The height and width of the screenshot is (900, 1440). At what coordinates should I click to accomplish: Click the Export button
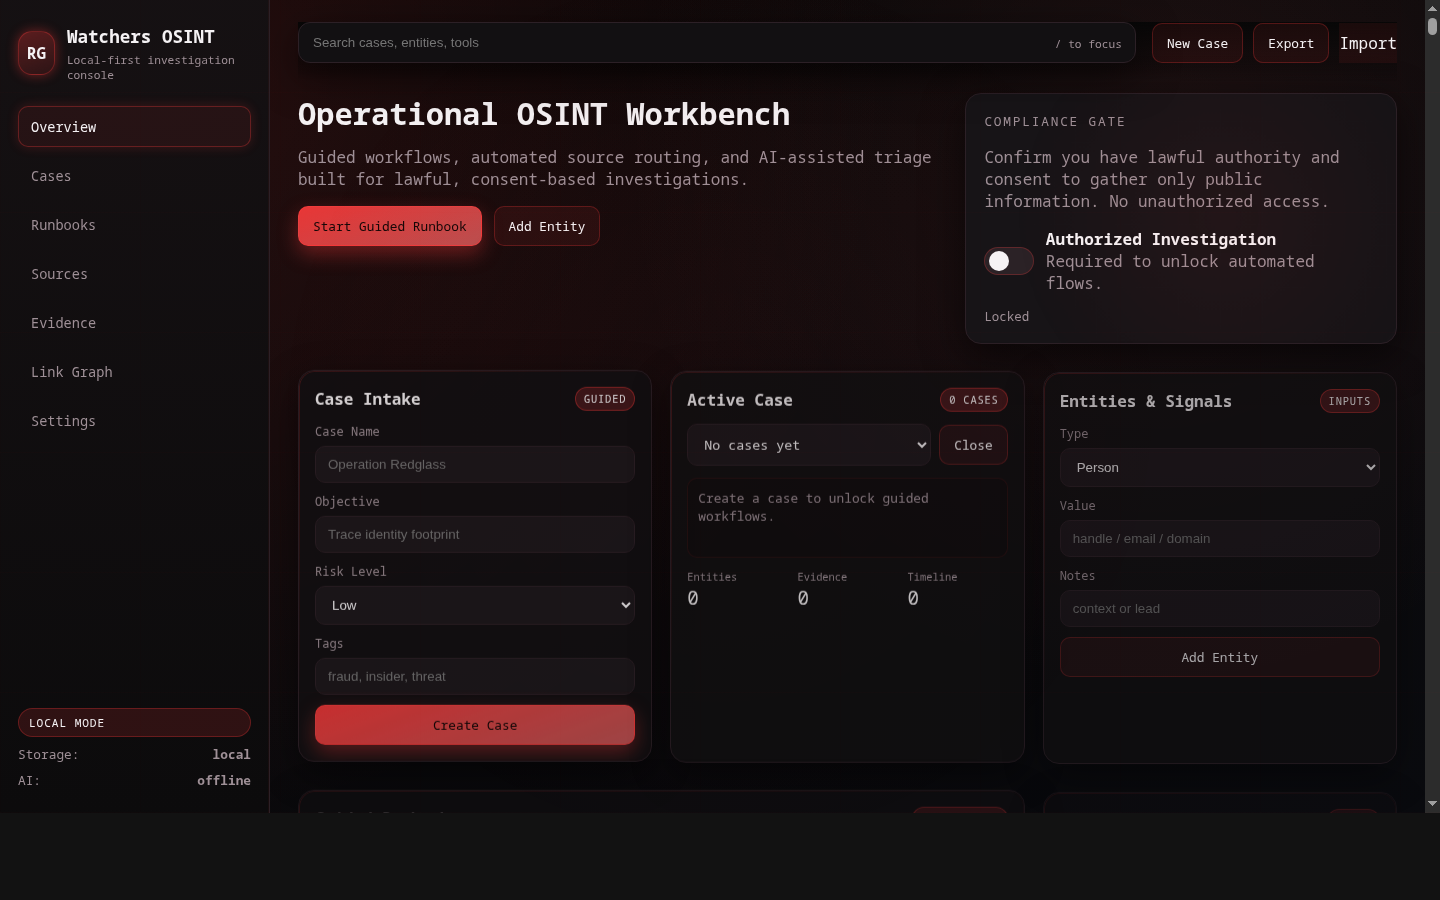(x=1290, y=43)
